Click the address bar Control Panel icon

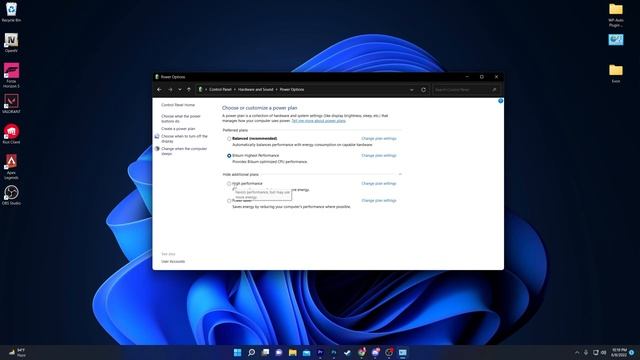[x=200, y=89]
